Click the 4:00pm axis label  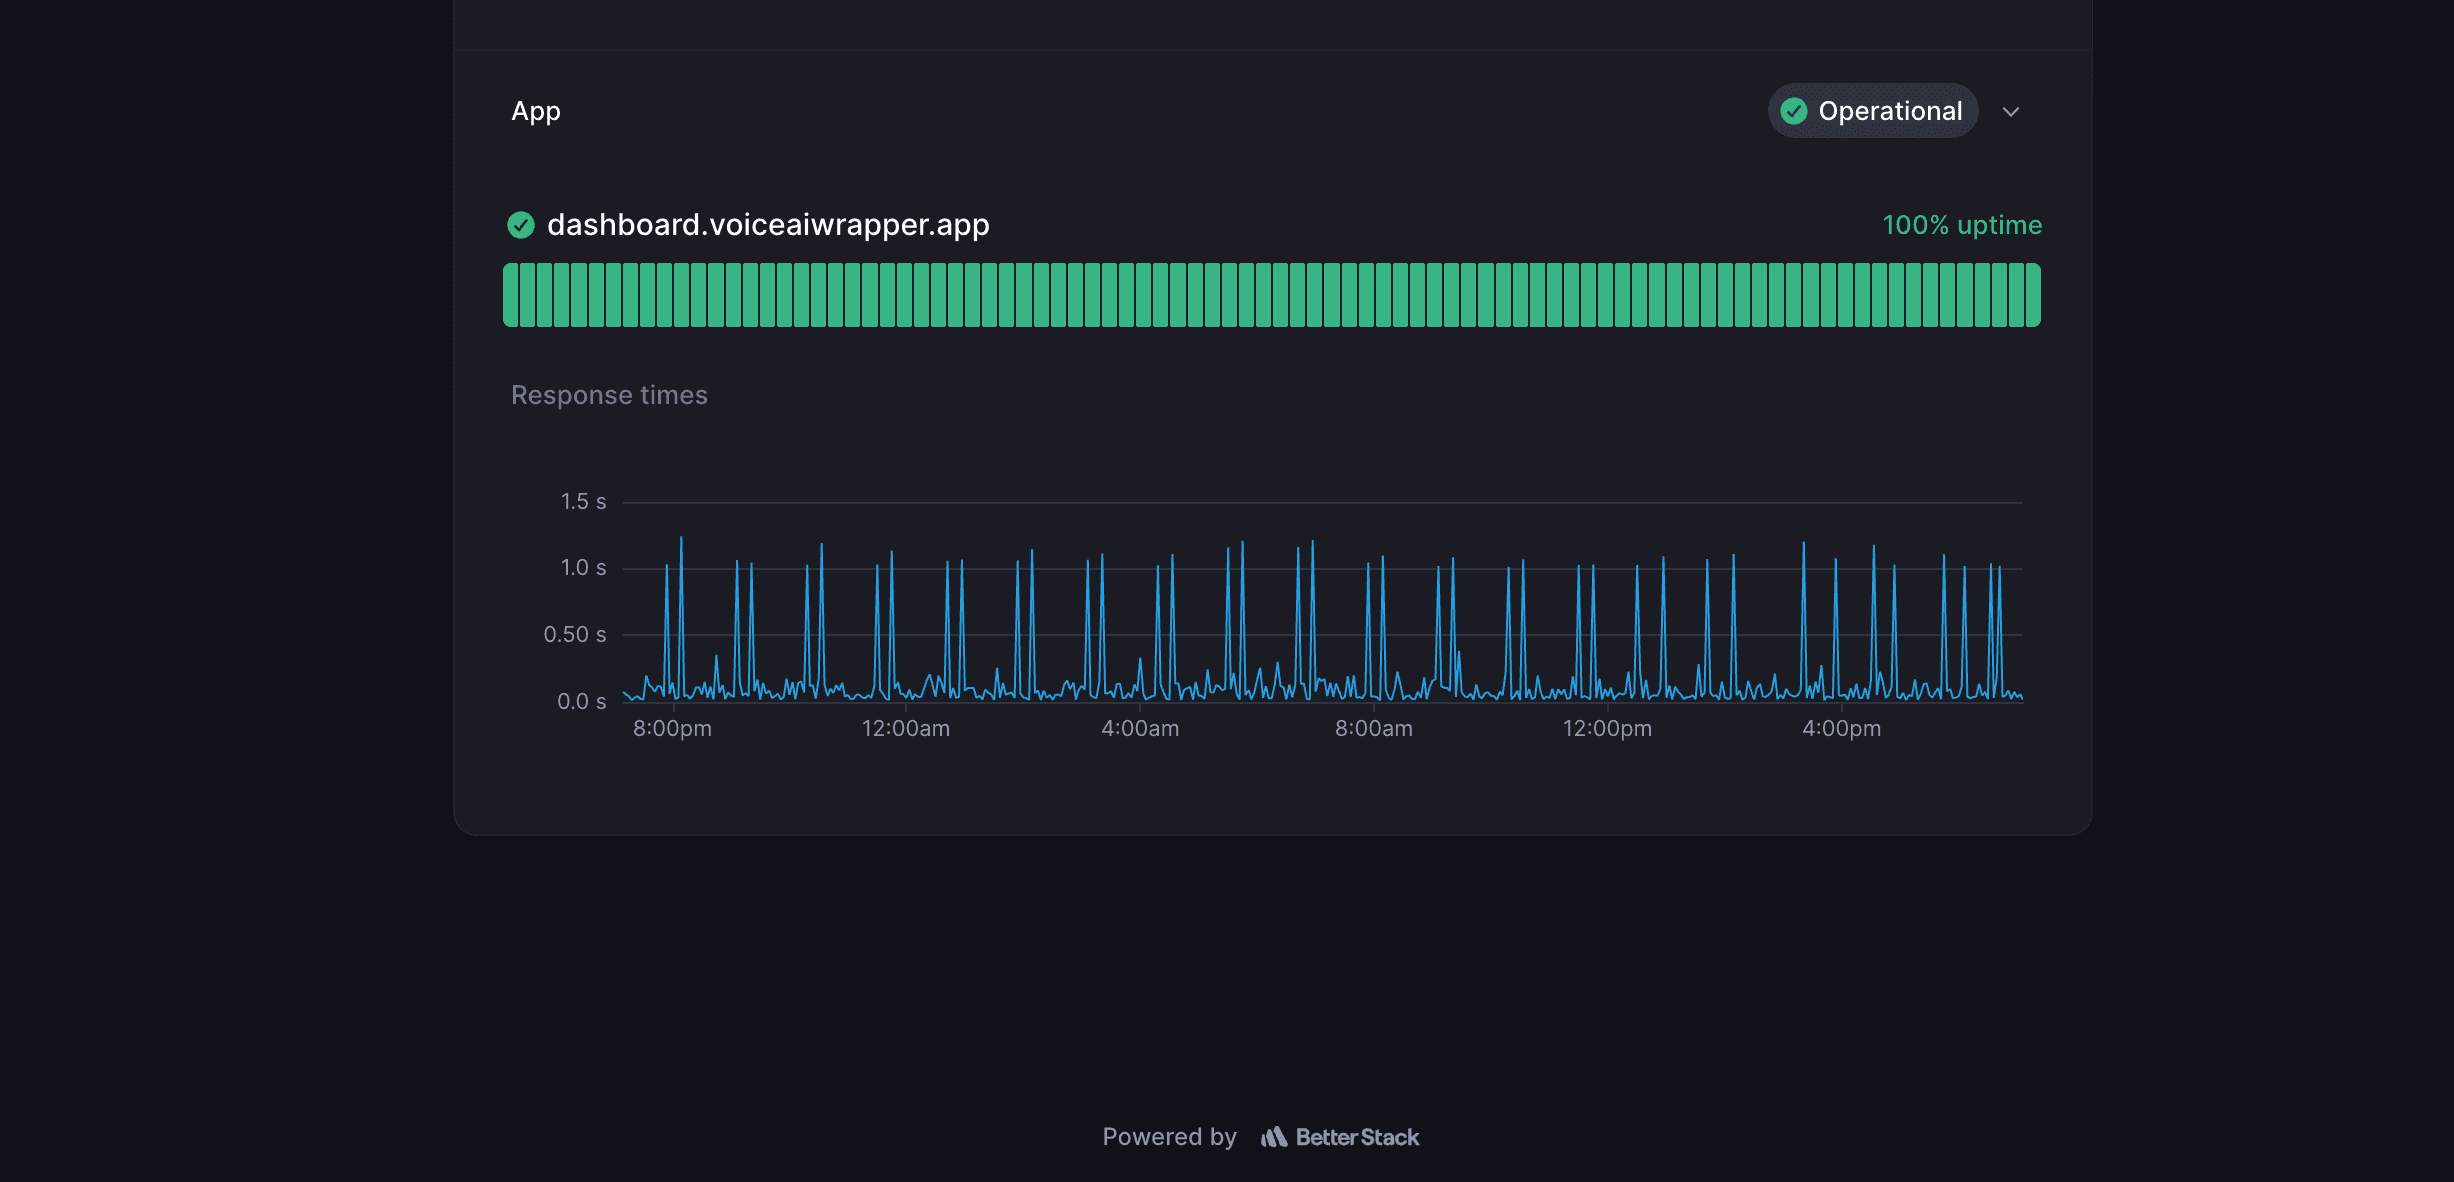1841,729
